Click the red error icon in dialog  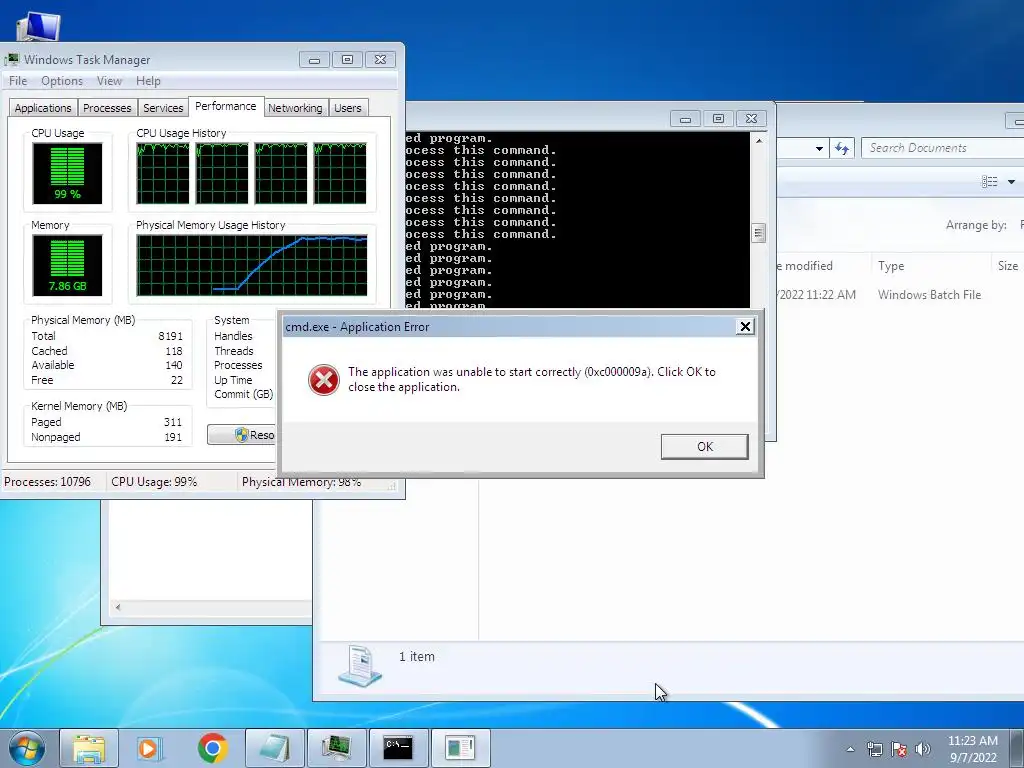pos(324,379)
